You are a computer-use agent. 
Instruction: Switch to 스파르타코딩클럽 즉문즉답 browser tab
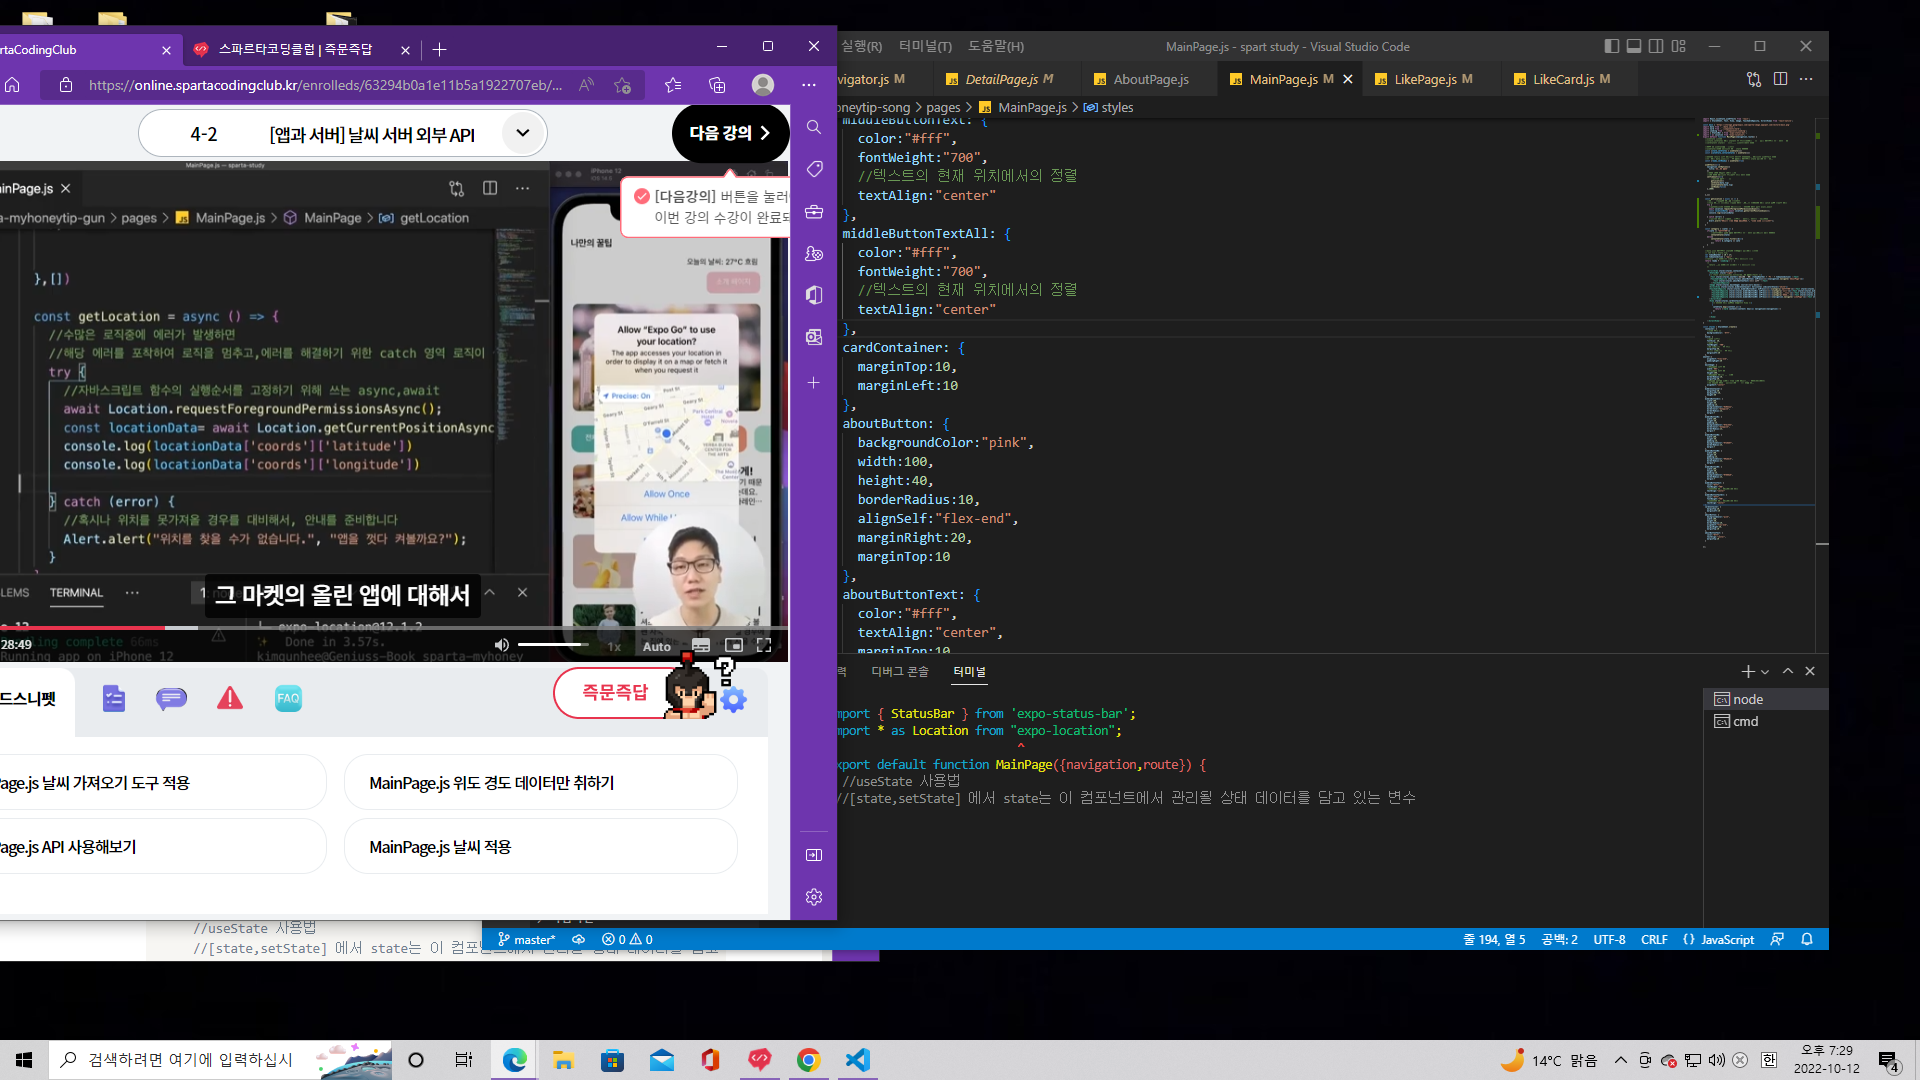pyautogui.click(x=300, y=49)
